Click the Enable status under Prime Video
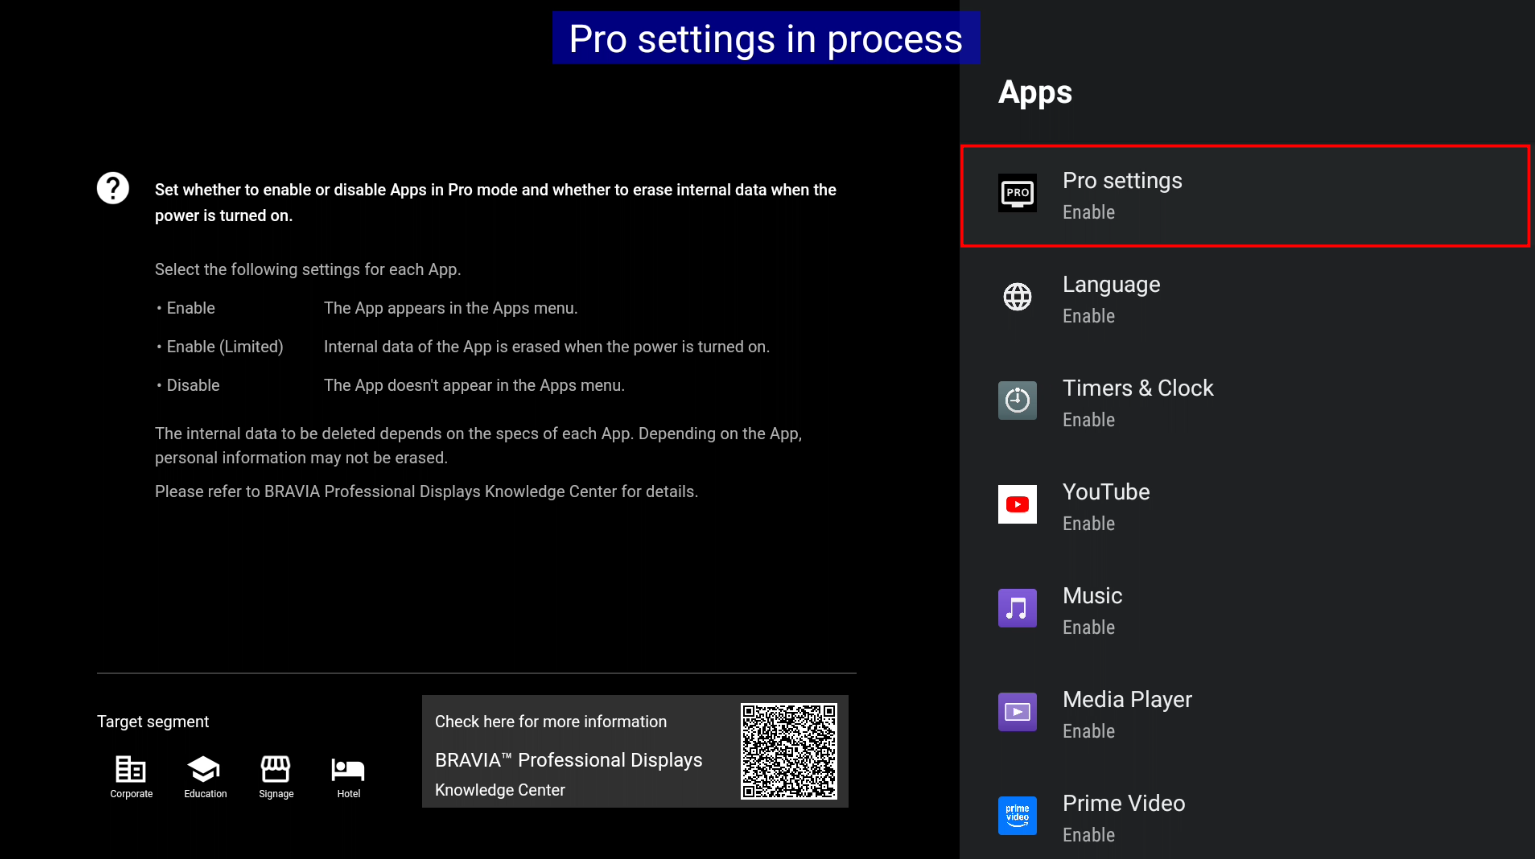This screenshot has height=859, width=1535. [1088, 836]
